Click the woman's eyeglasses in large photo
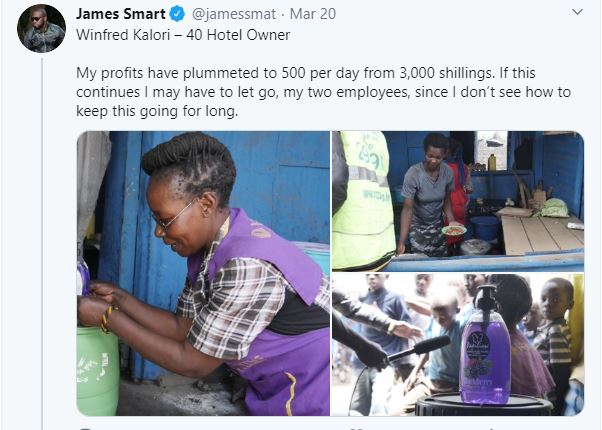The width and height of the screenshot is (602, 430). [174, 217]
